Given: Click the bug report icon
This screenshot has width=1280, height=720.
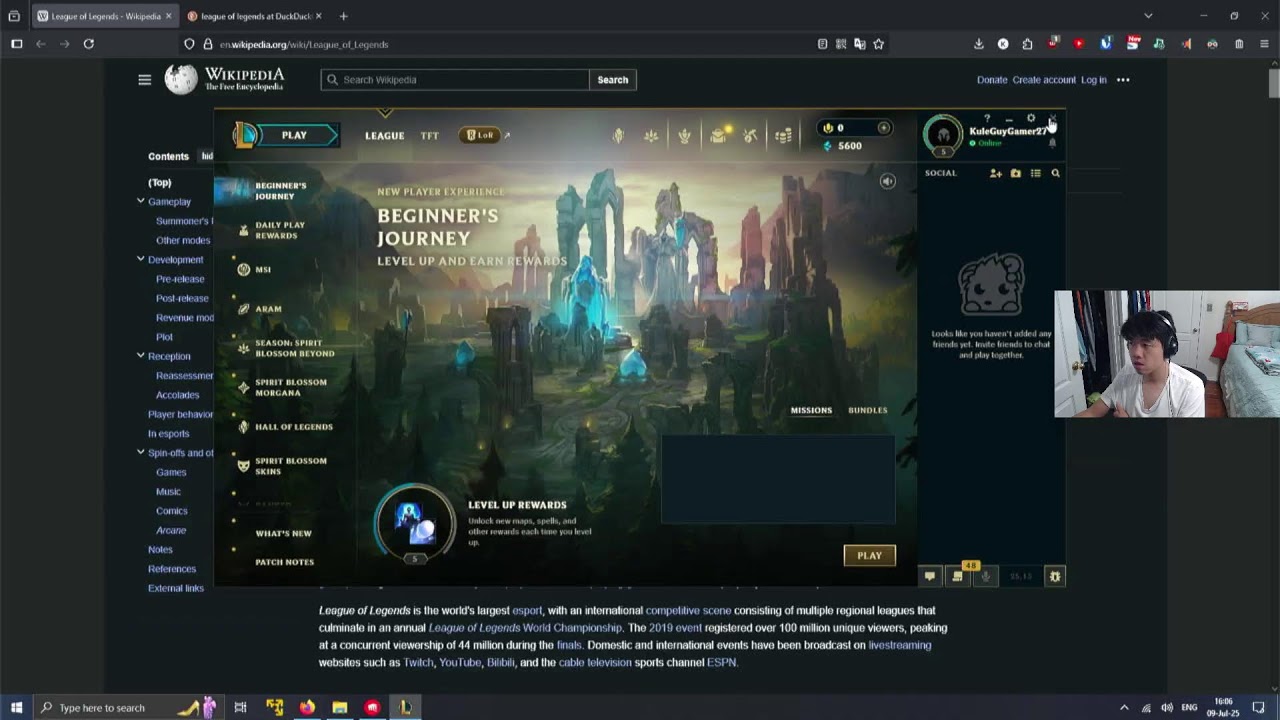Looking at the screenshot, I should (1054, 576).
